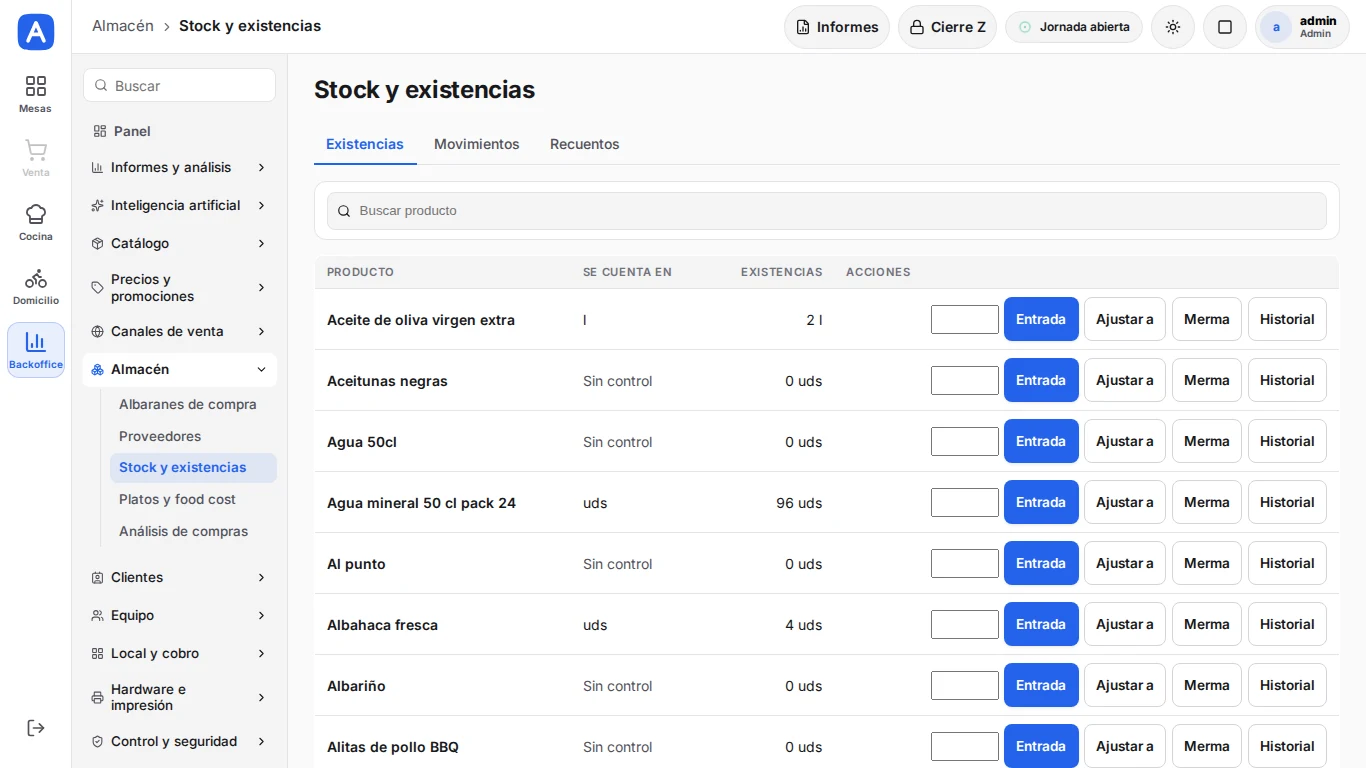The image size is (1366, 768).
Task: Expand Canales de venta section
Action: tap(179, 331)
